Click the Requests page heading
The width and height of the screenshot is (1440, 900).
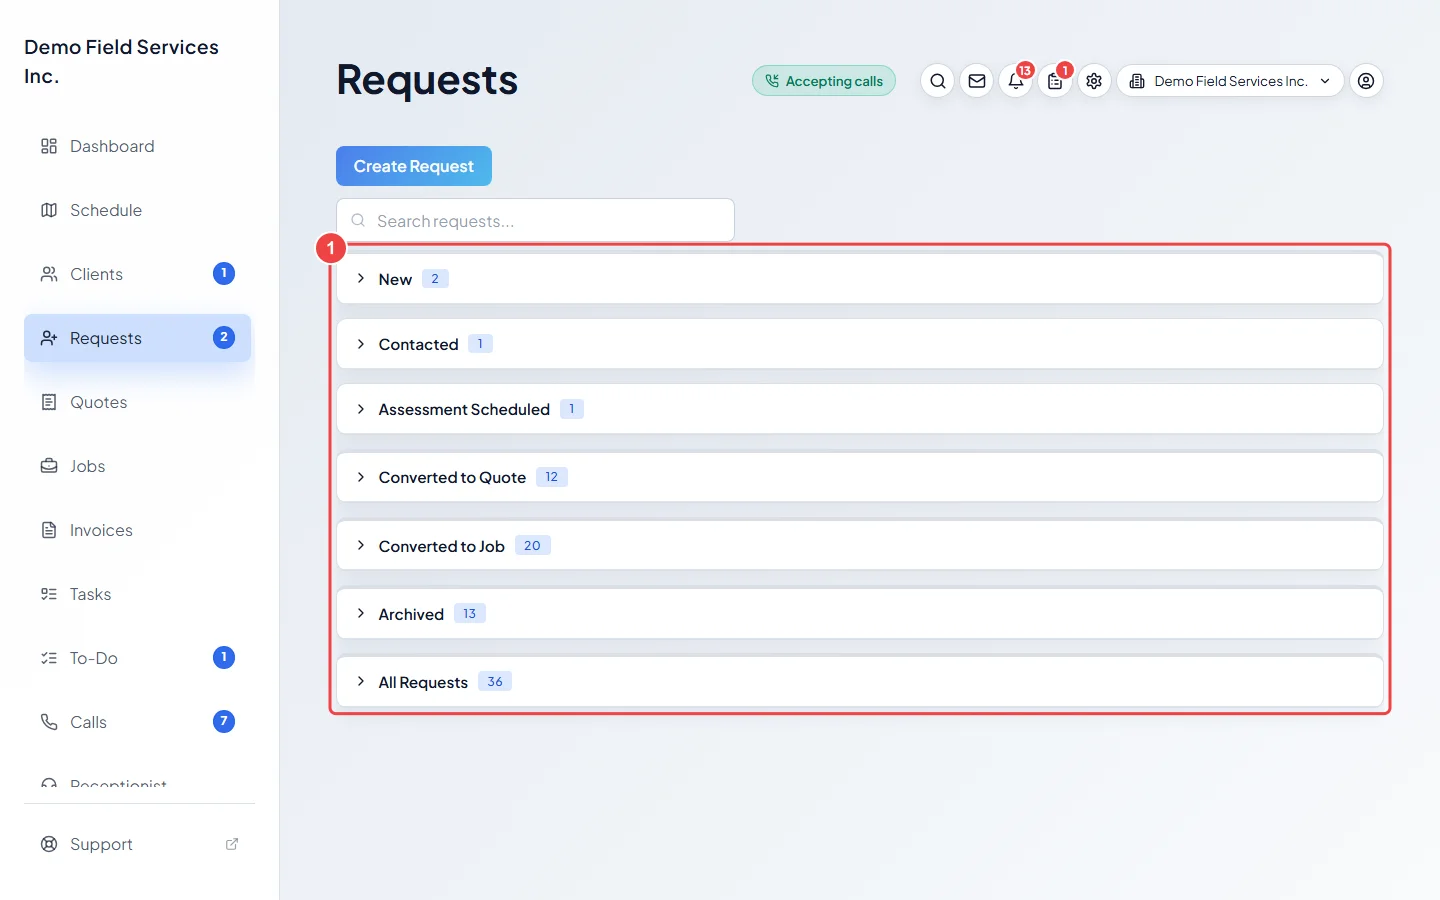click(427, 80)
